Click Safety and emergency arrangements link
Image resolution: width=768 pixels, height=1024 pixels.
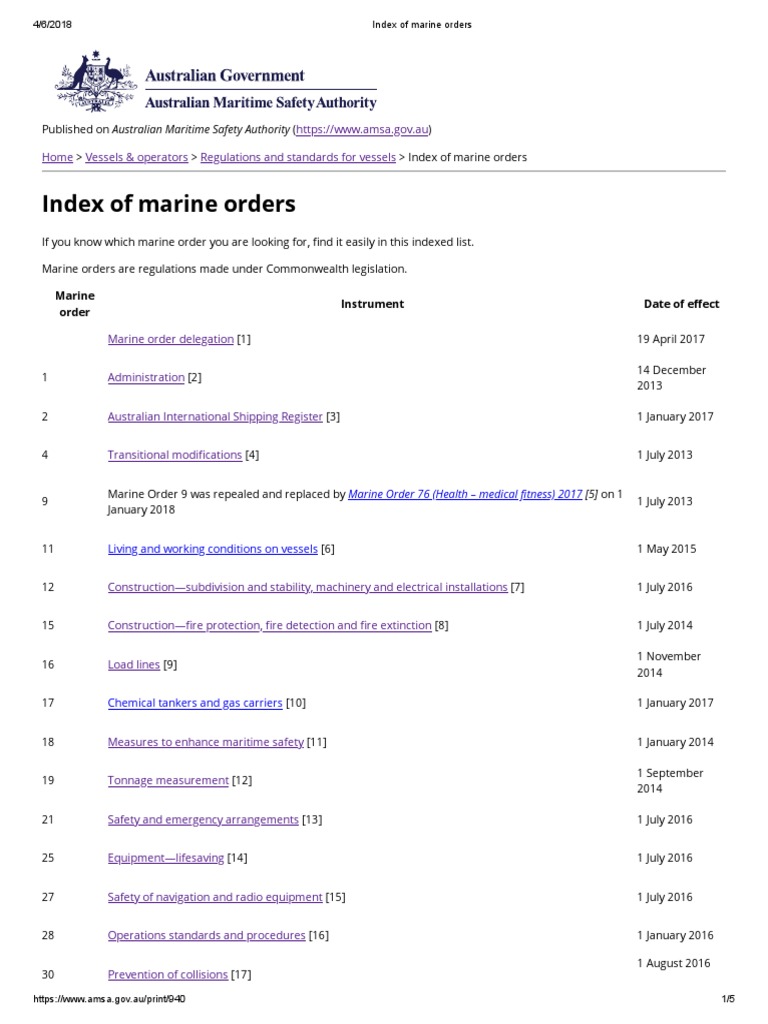point(203,820)
